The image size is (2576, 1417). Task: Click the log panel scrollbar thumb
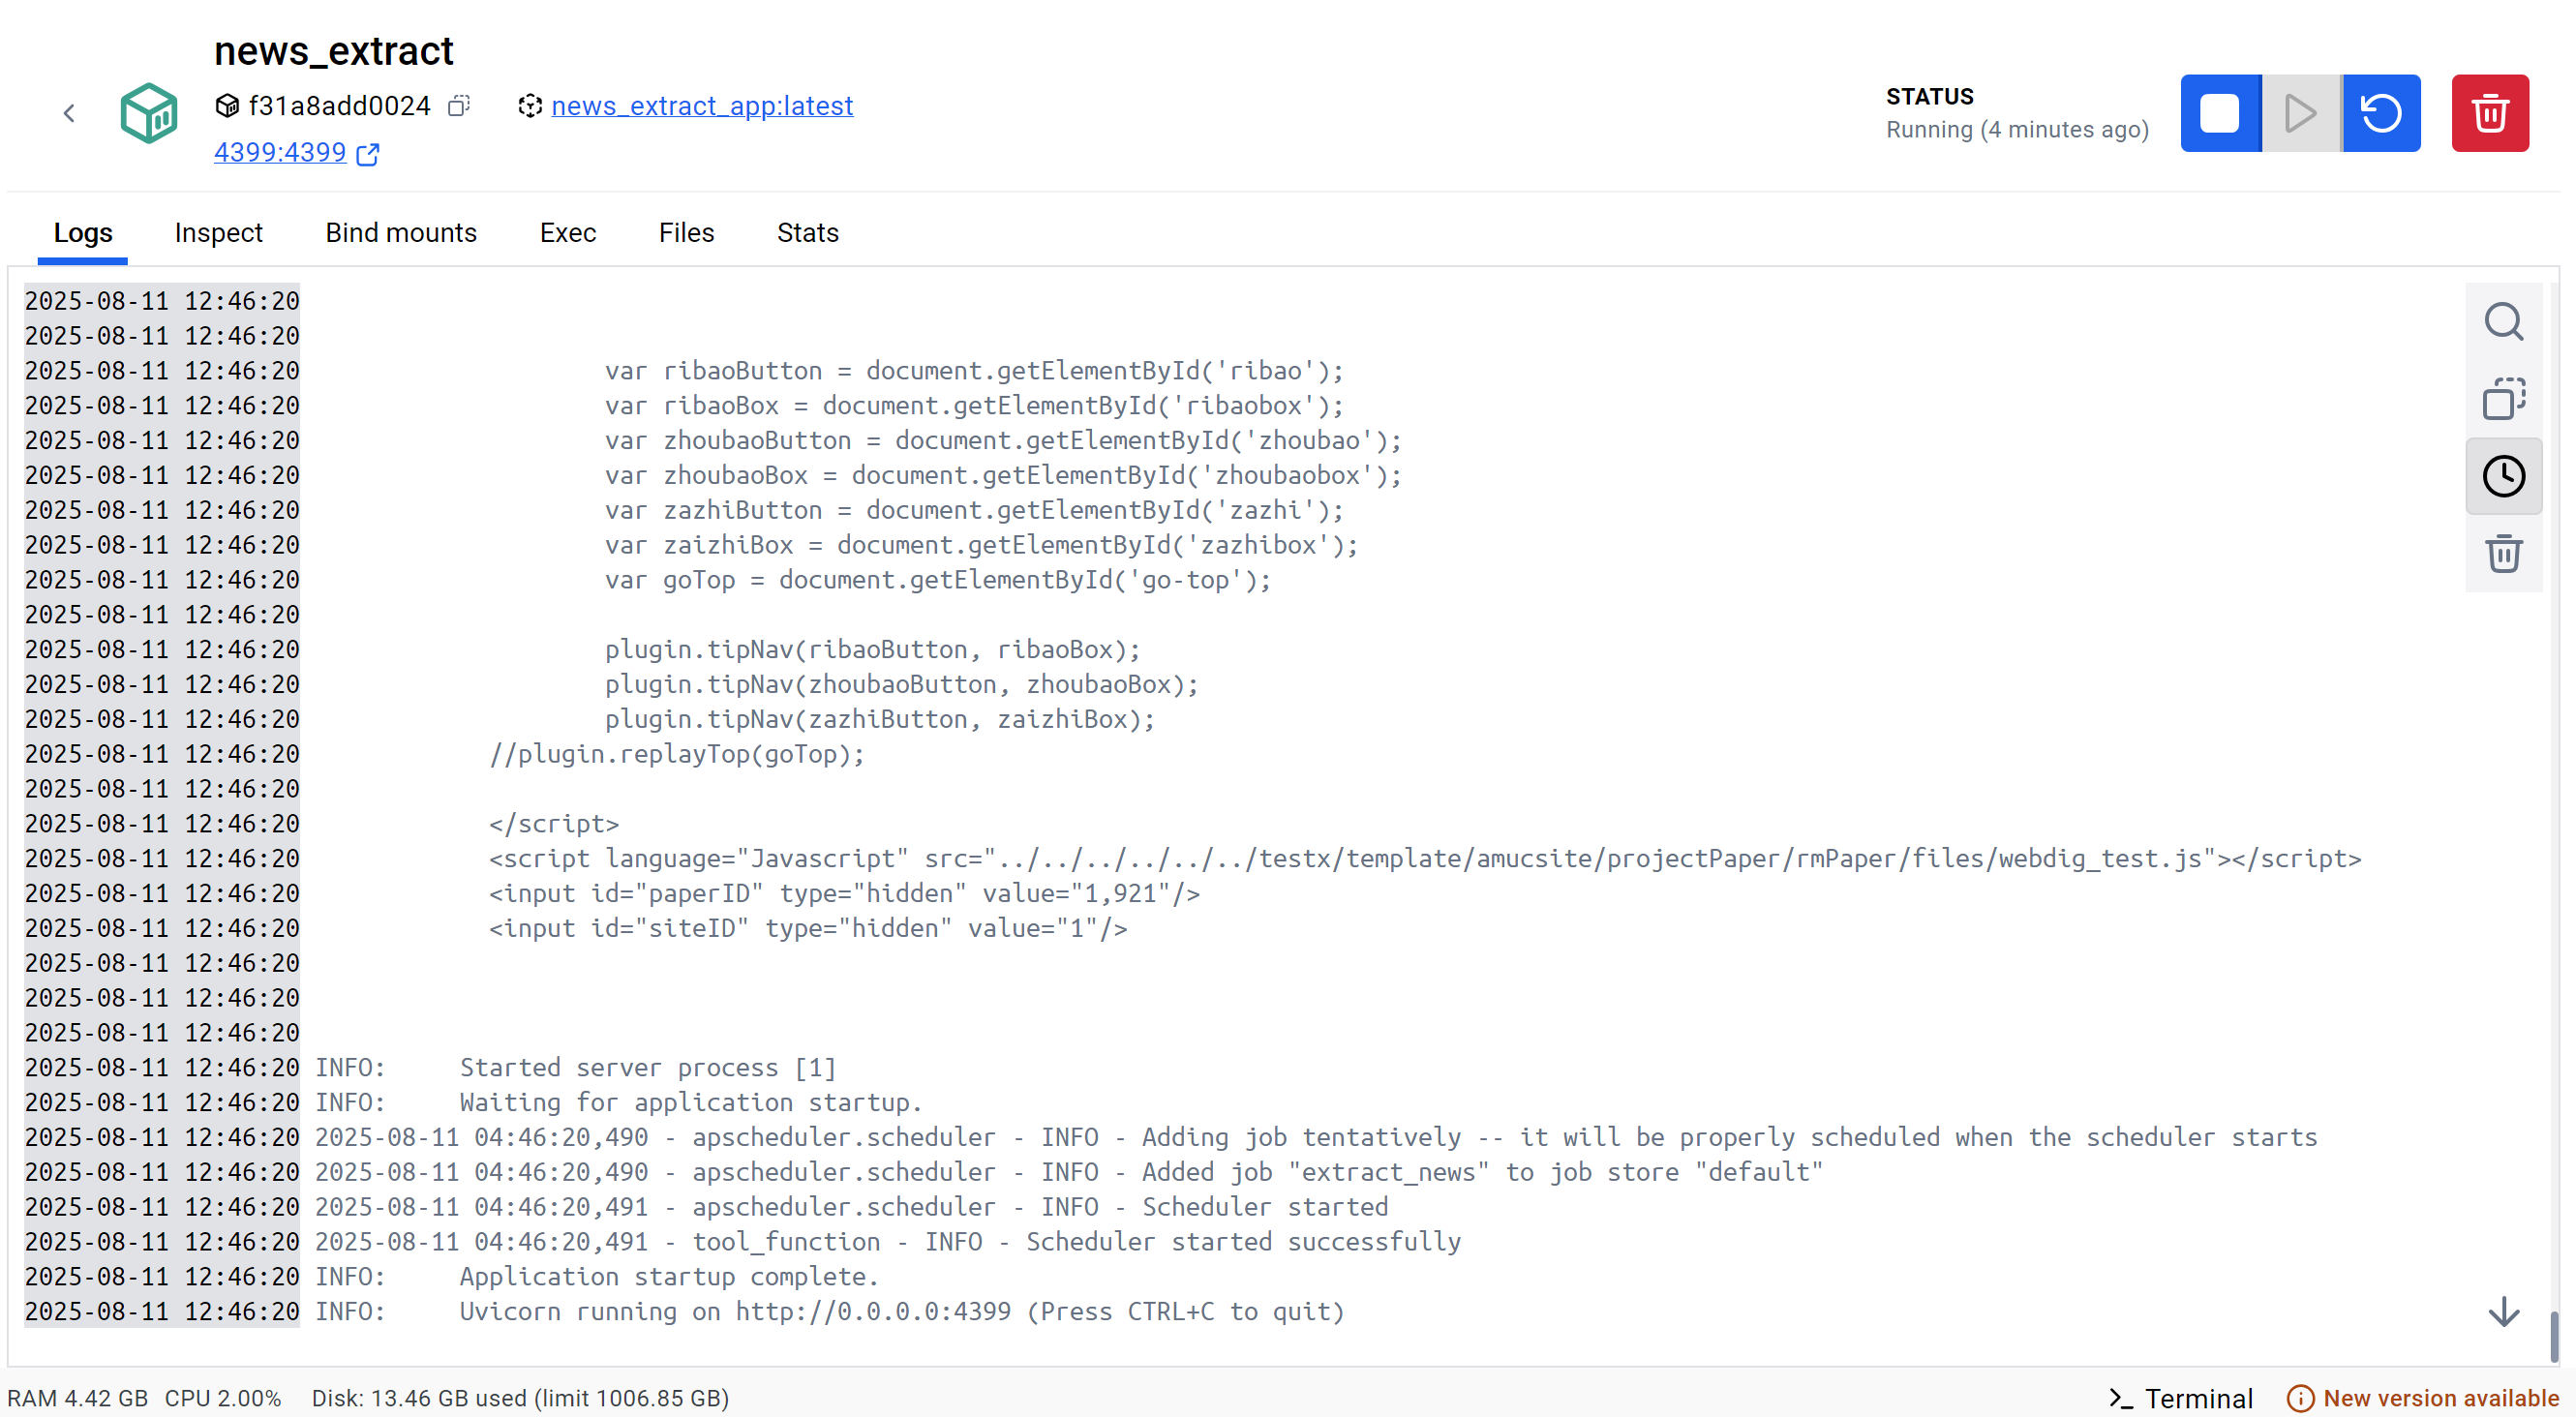point(2554,1337)
